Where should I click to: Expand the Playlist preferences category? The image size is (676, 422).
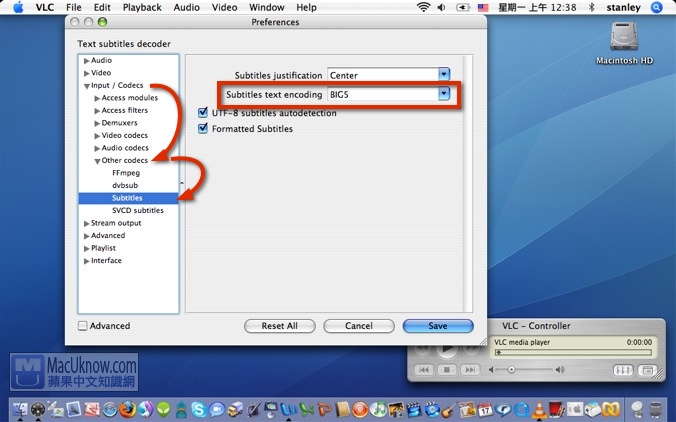86,249
